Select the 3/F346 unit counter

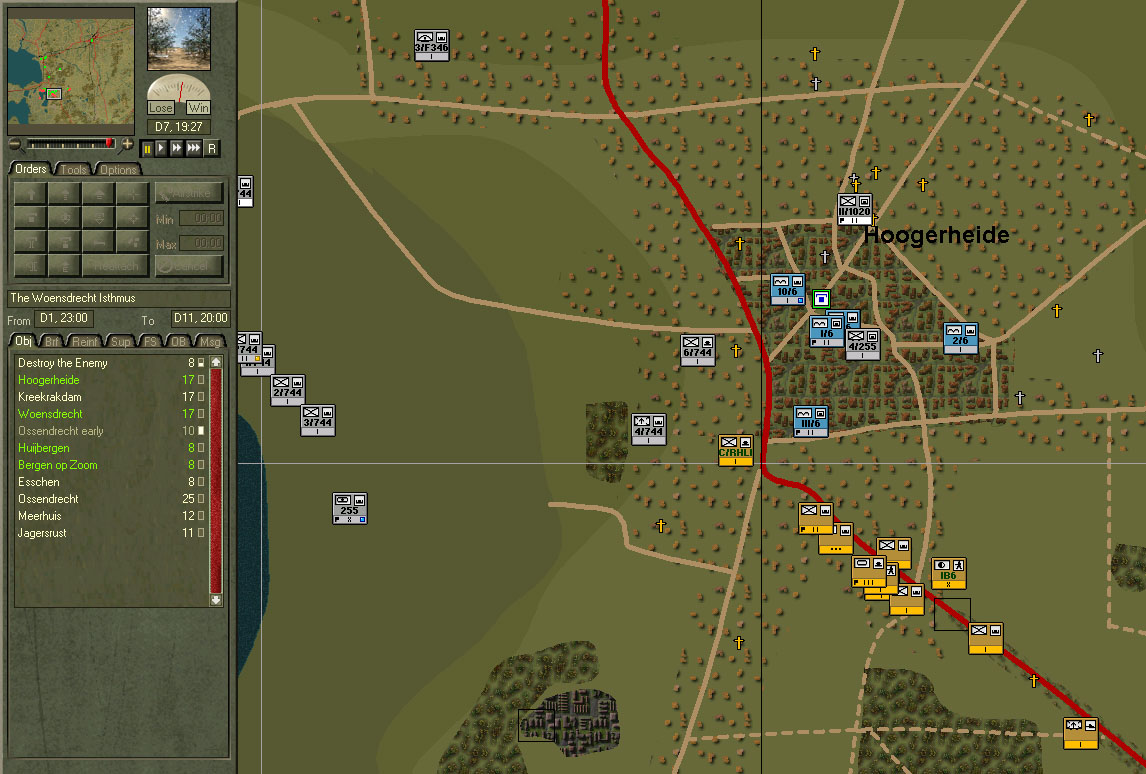[x=431, y=45]
